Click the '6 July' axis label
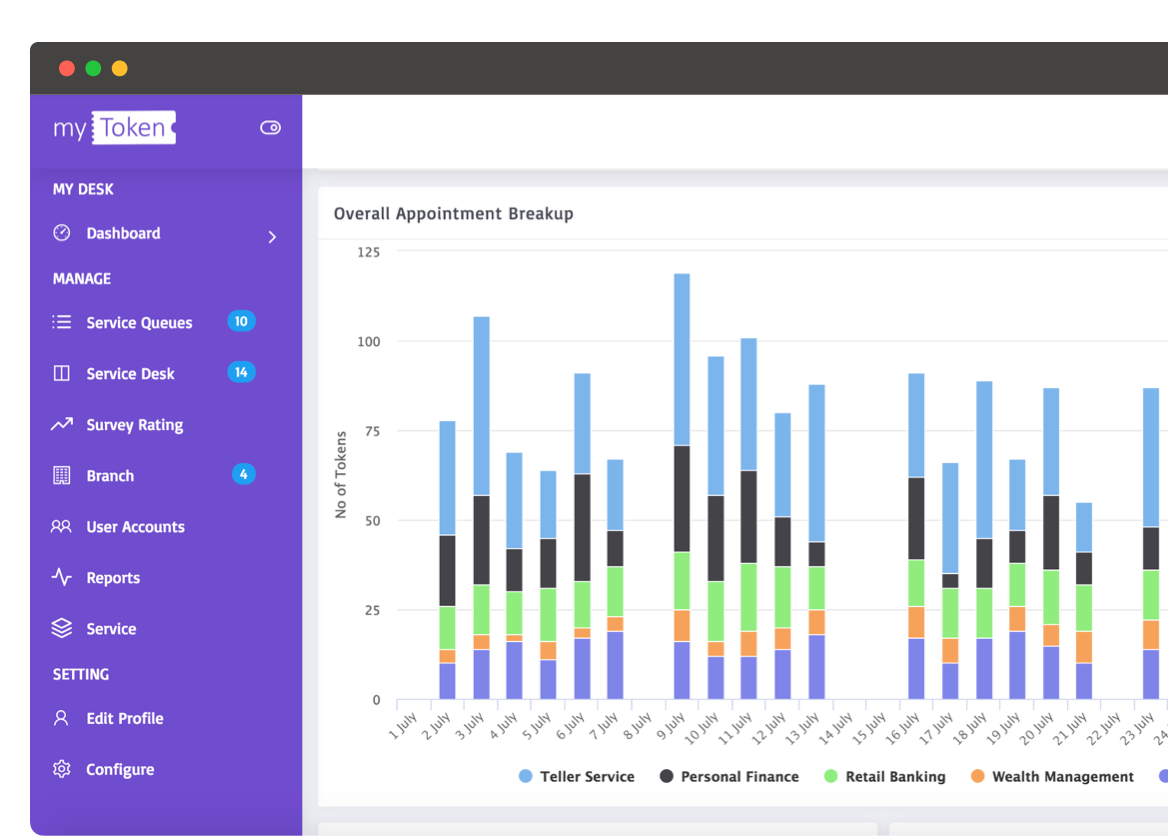This screenshot has width=1168, height=836. point(571,726)
